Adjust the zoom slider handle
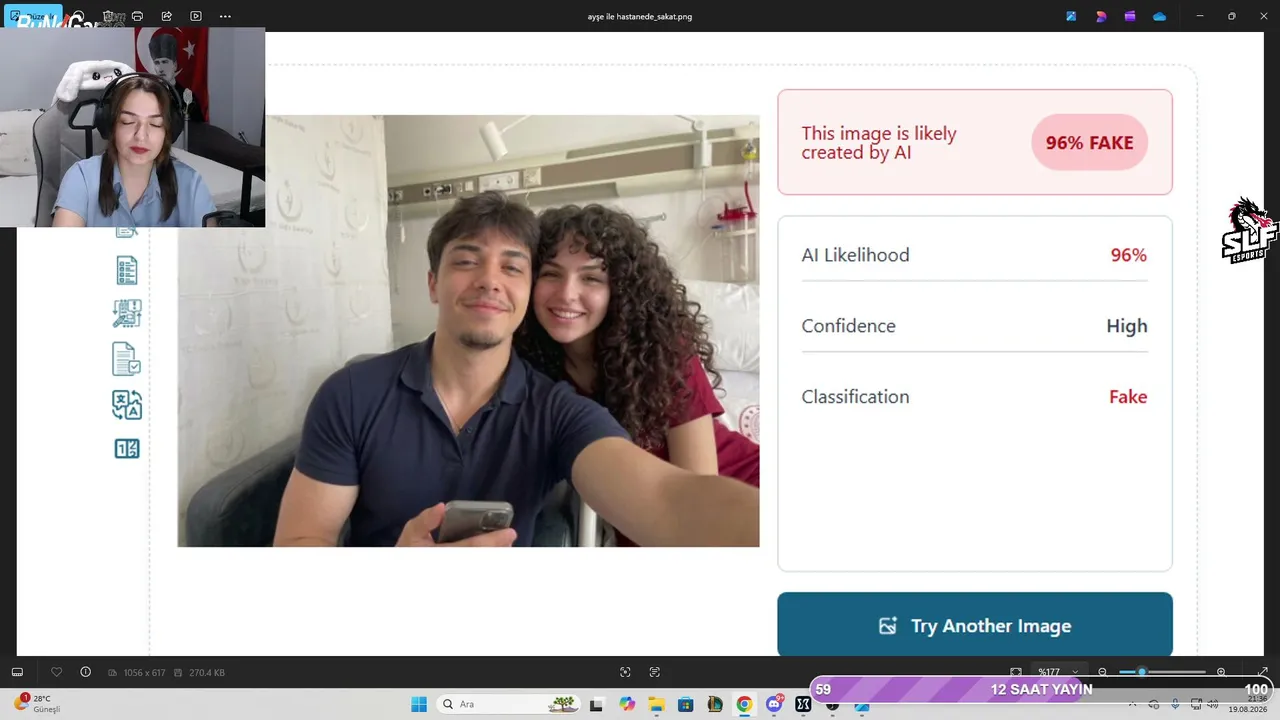The image size is (1280, 720). 1142,672
